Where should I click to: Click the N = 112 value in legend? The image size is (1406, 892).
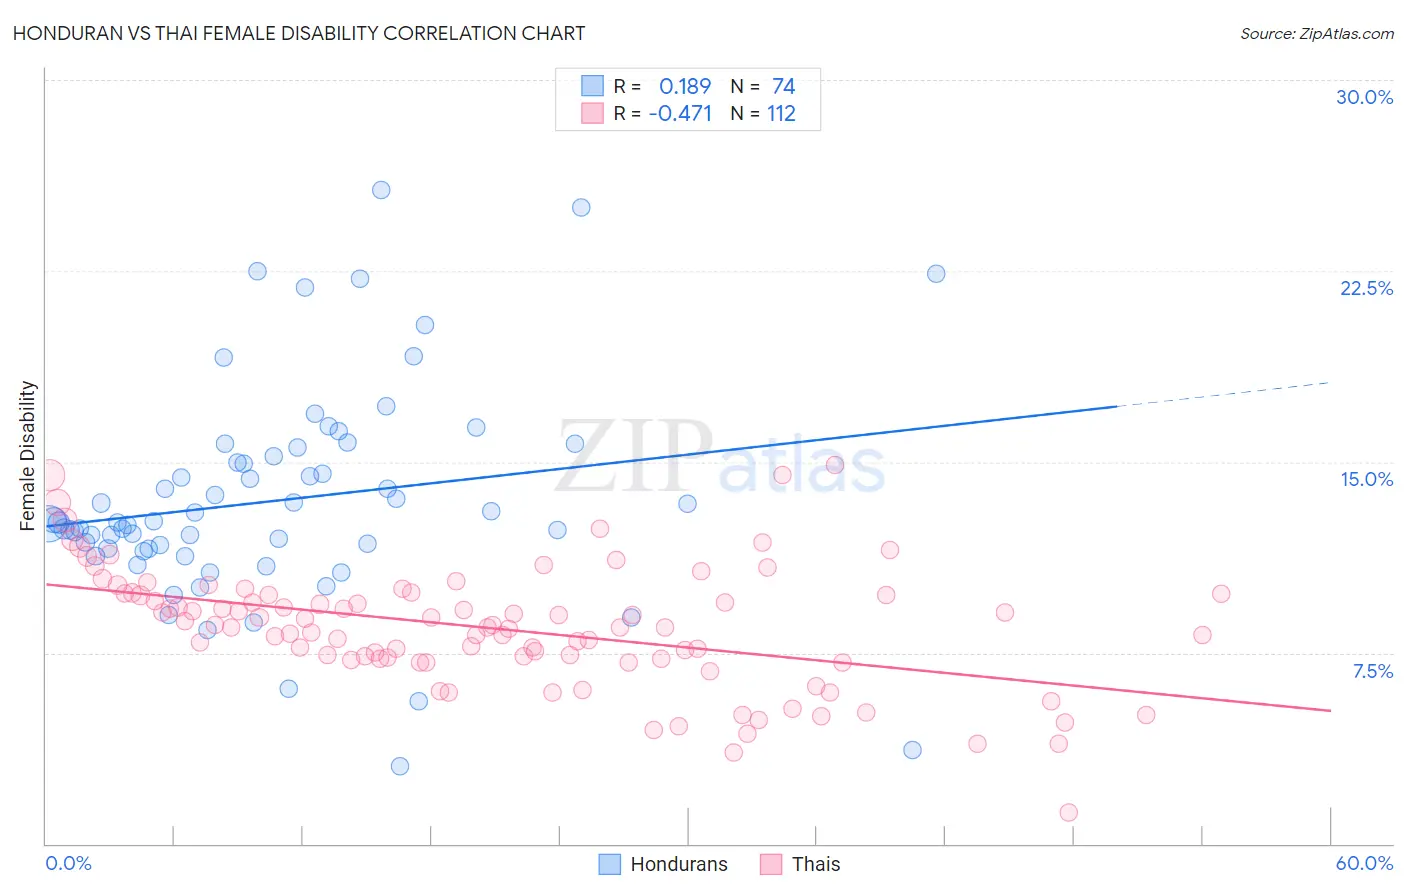763,113
